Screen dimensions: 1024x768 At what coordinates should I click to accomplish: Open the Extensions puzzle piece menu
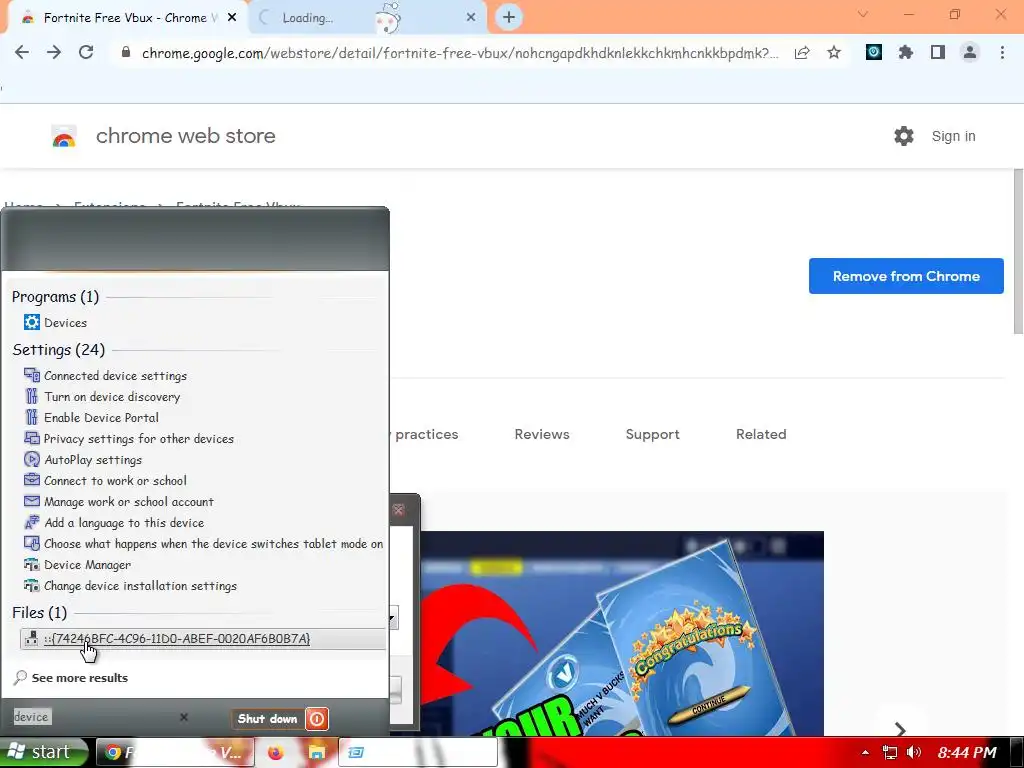coord(906,52)
